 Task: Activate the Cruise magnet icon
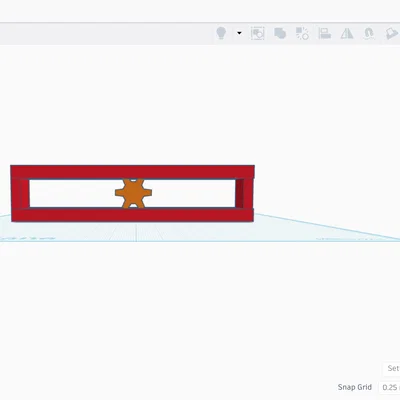pyautogui.click(x=369, y=33)
